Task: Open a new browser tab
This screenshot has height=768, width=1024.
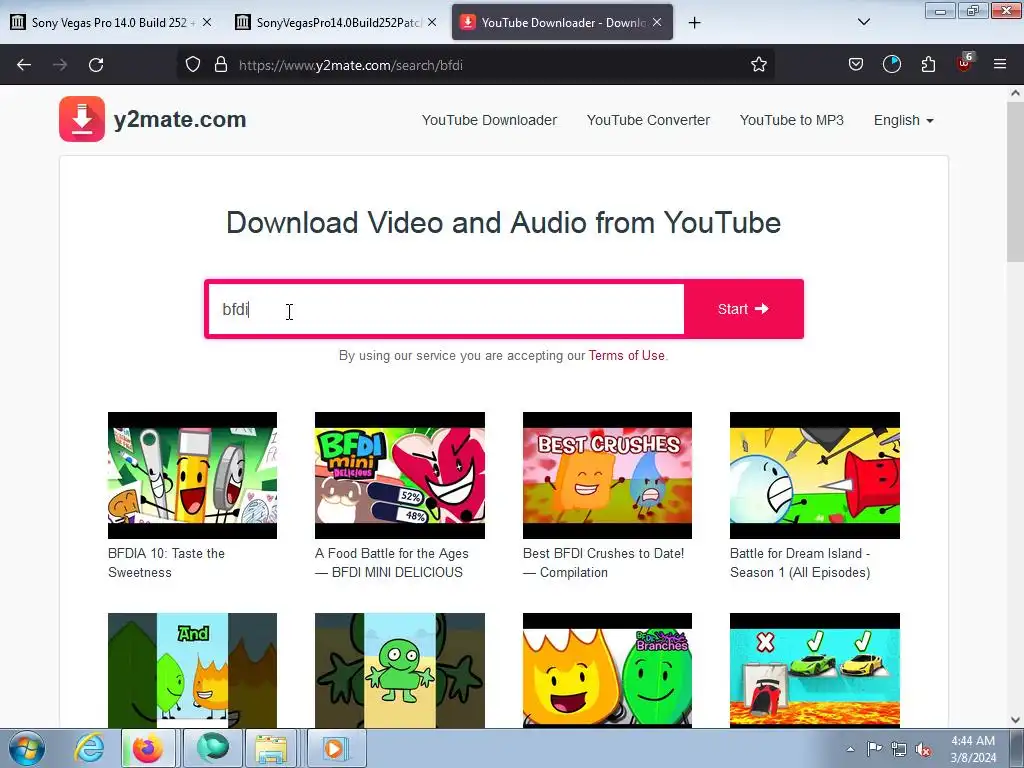Action: pos(694,23)
